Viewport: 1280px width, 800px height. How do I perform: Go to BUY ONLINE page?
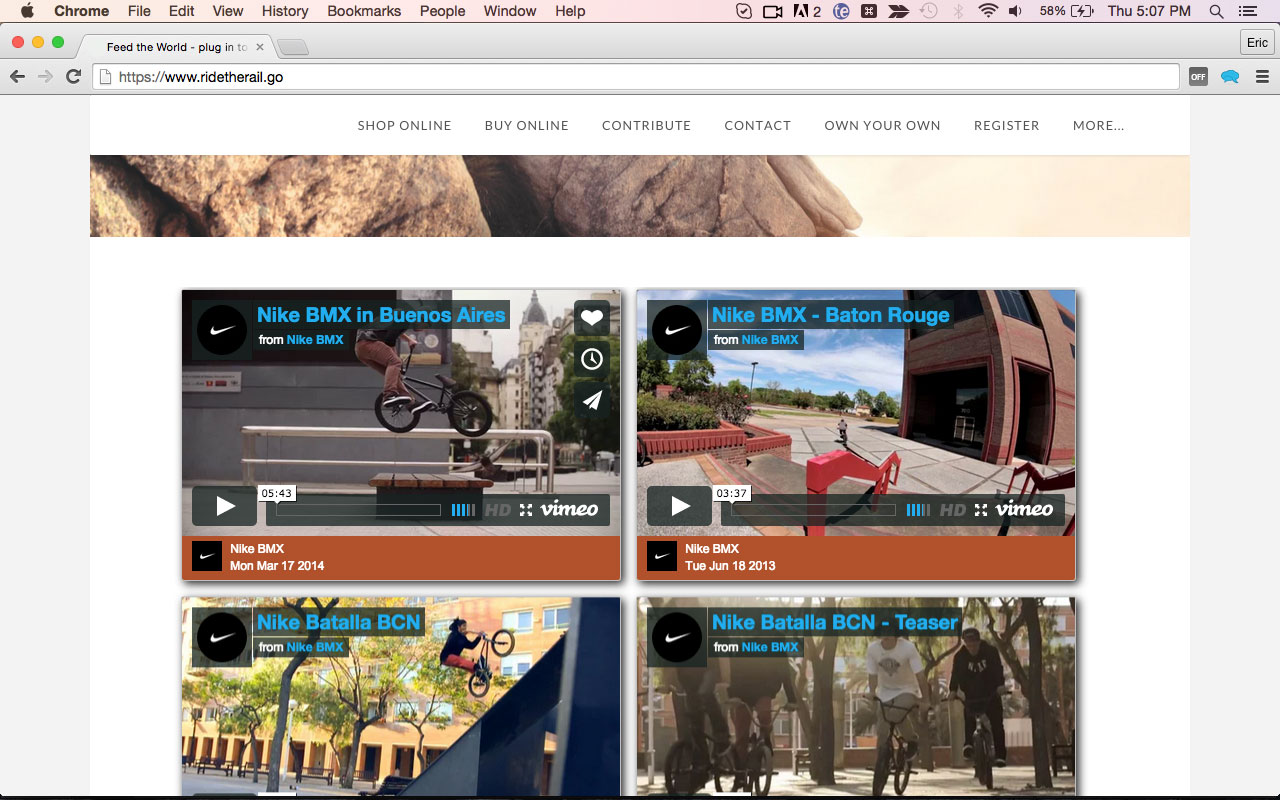pyautogui.click(x=527, y=125)
